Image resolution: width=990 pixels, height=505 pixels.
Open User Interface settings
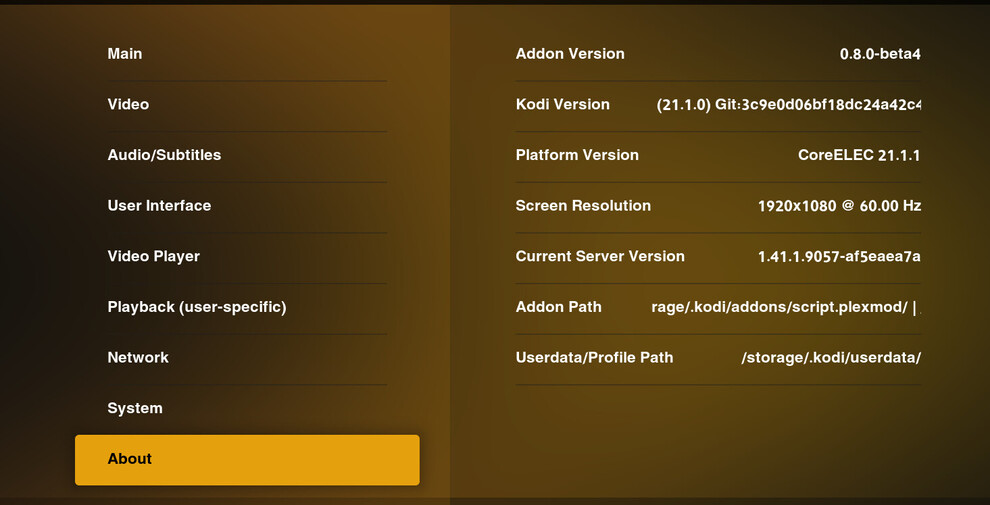click(x=159, y=206)
